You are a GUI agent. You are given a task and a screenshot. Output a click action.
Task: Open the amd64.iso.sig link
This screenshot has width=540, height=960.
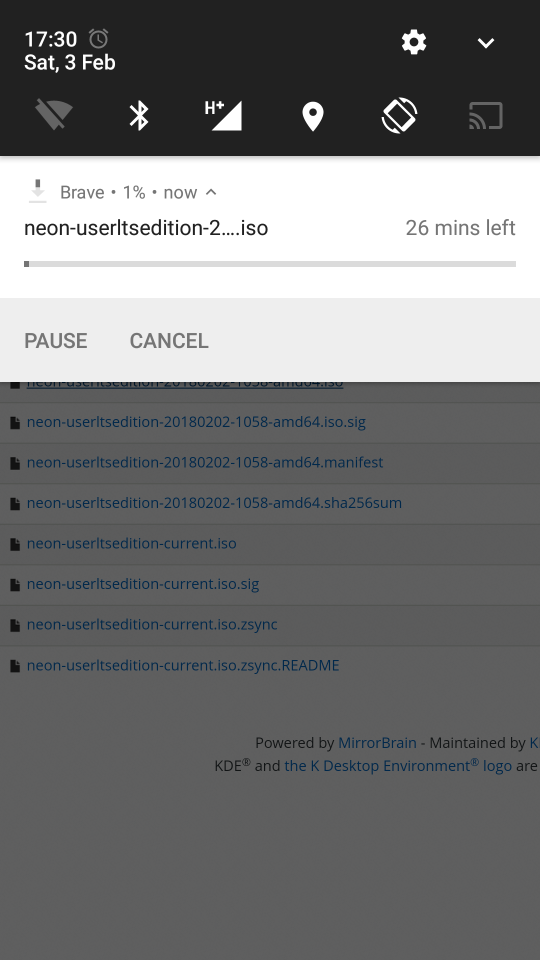pos(196,422)
